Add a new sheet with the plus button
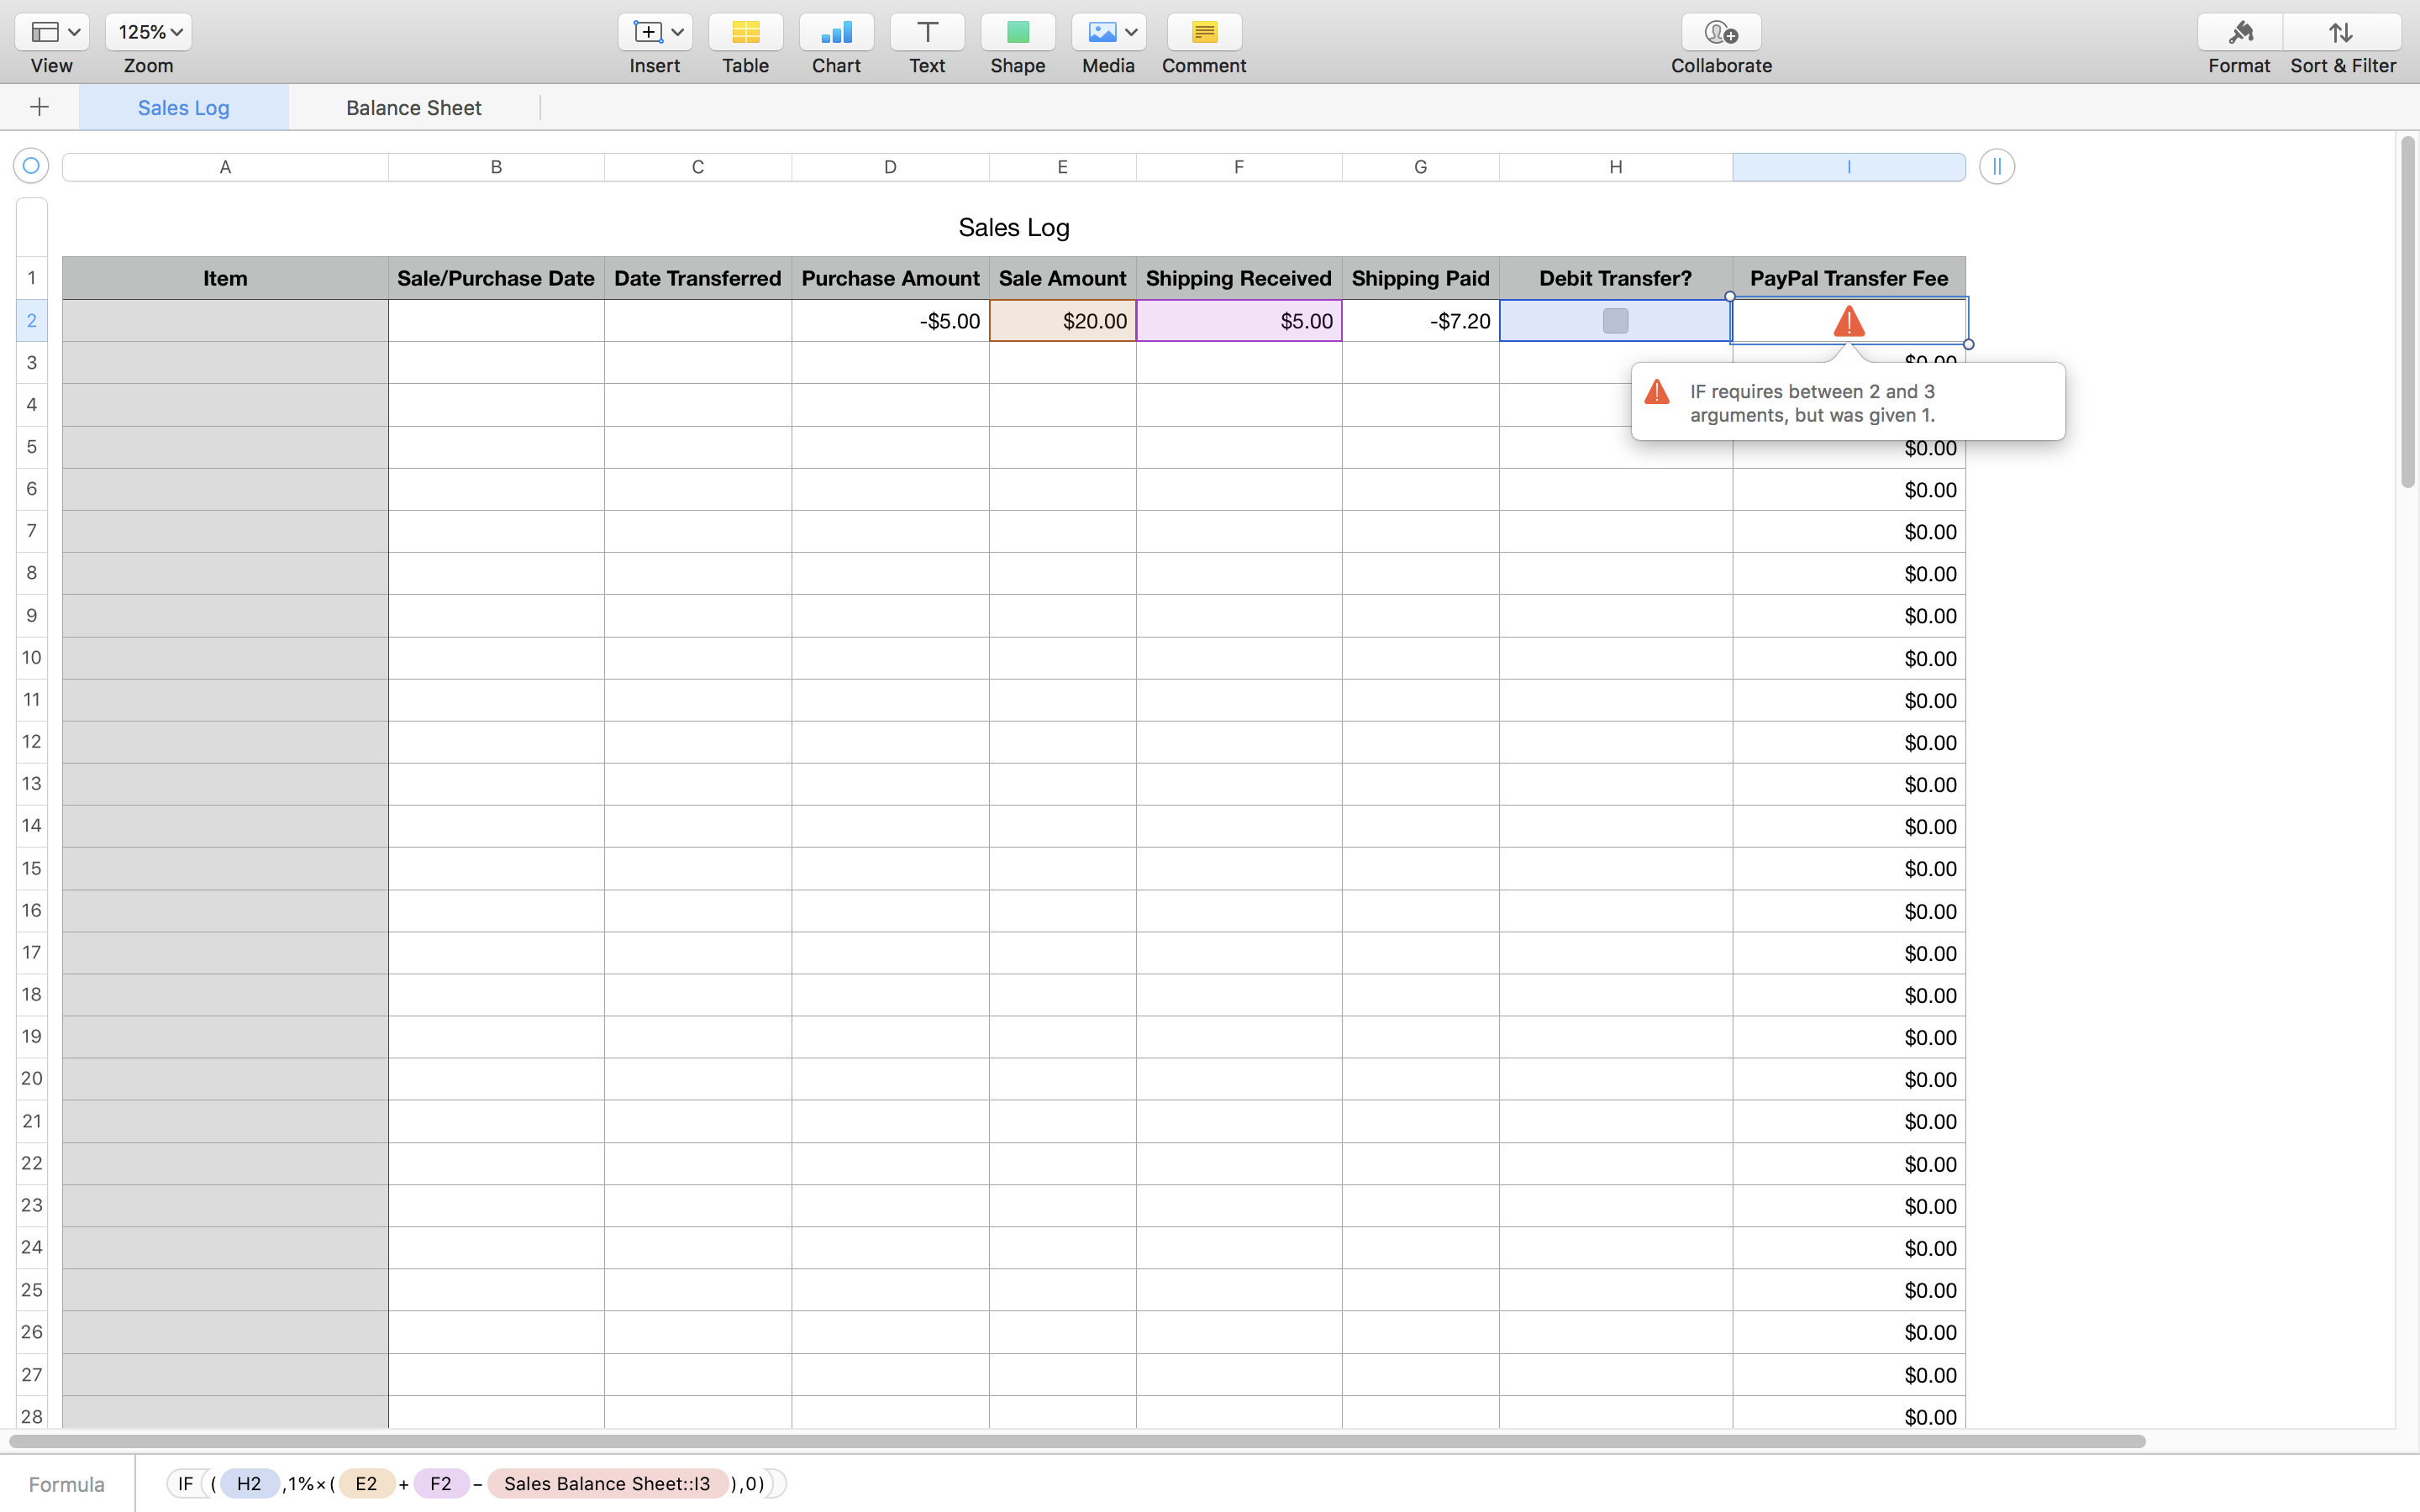The width and height of the screenshot is (2420, 1512). (40, 107)
